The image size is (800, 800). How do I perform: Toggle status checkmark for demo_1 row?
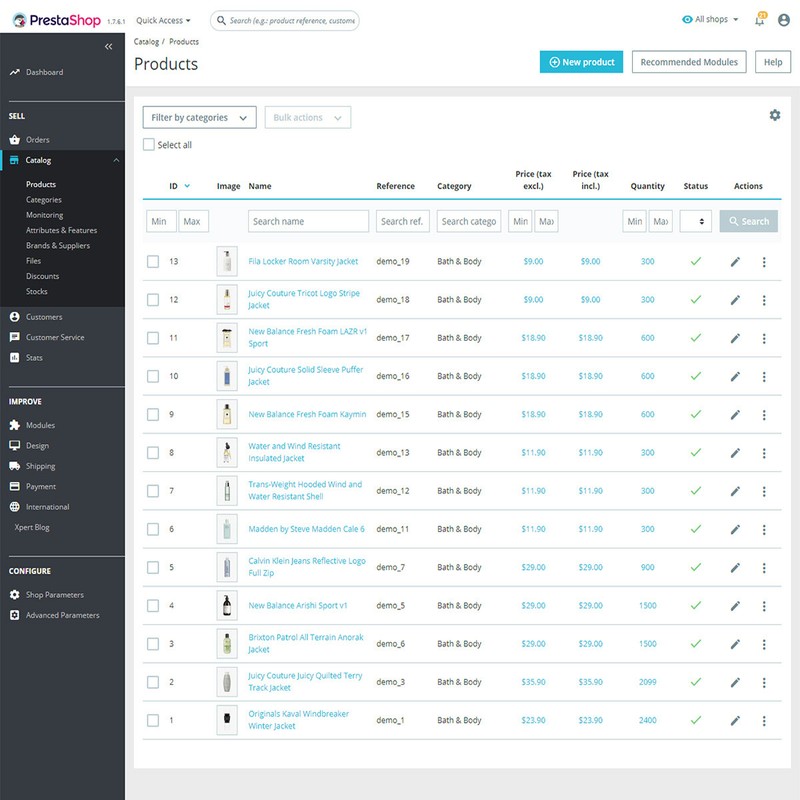695,720
